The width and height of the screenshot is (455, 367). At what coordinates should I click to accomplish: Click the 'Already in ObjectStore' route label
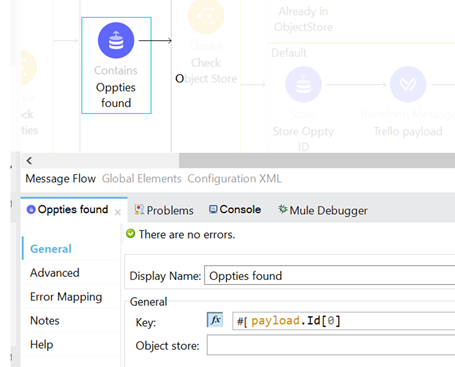pos(303,19)
